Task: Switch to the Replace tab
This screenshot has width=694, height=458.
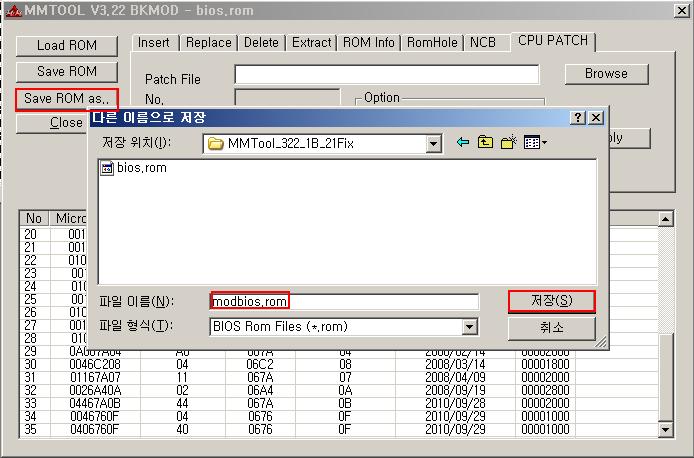Action: (208, 42)
